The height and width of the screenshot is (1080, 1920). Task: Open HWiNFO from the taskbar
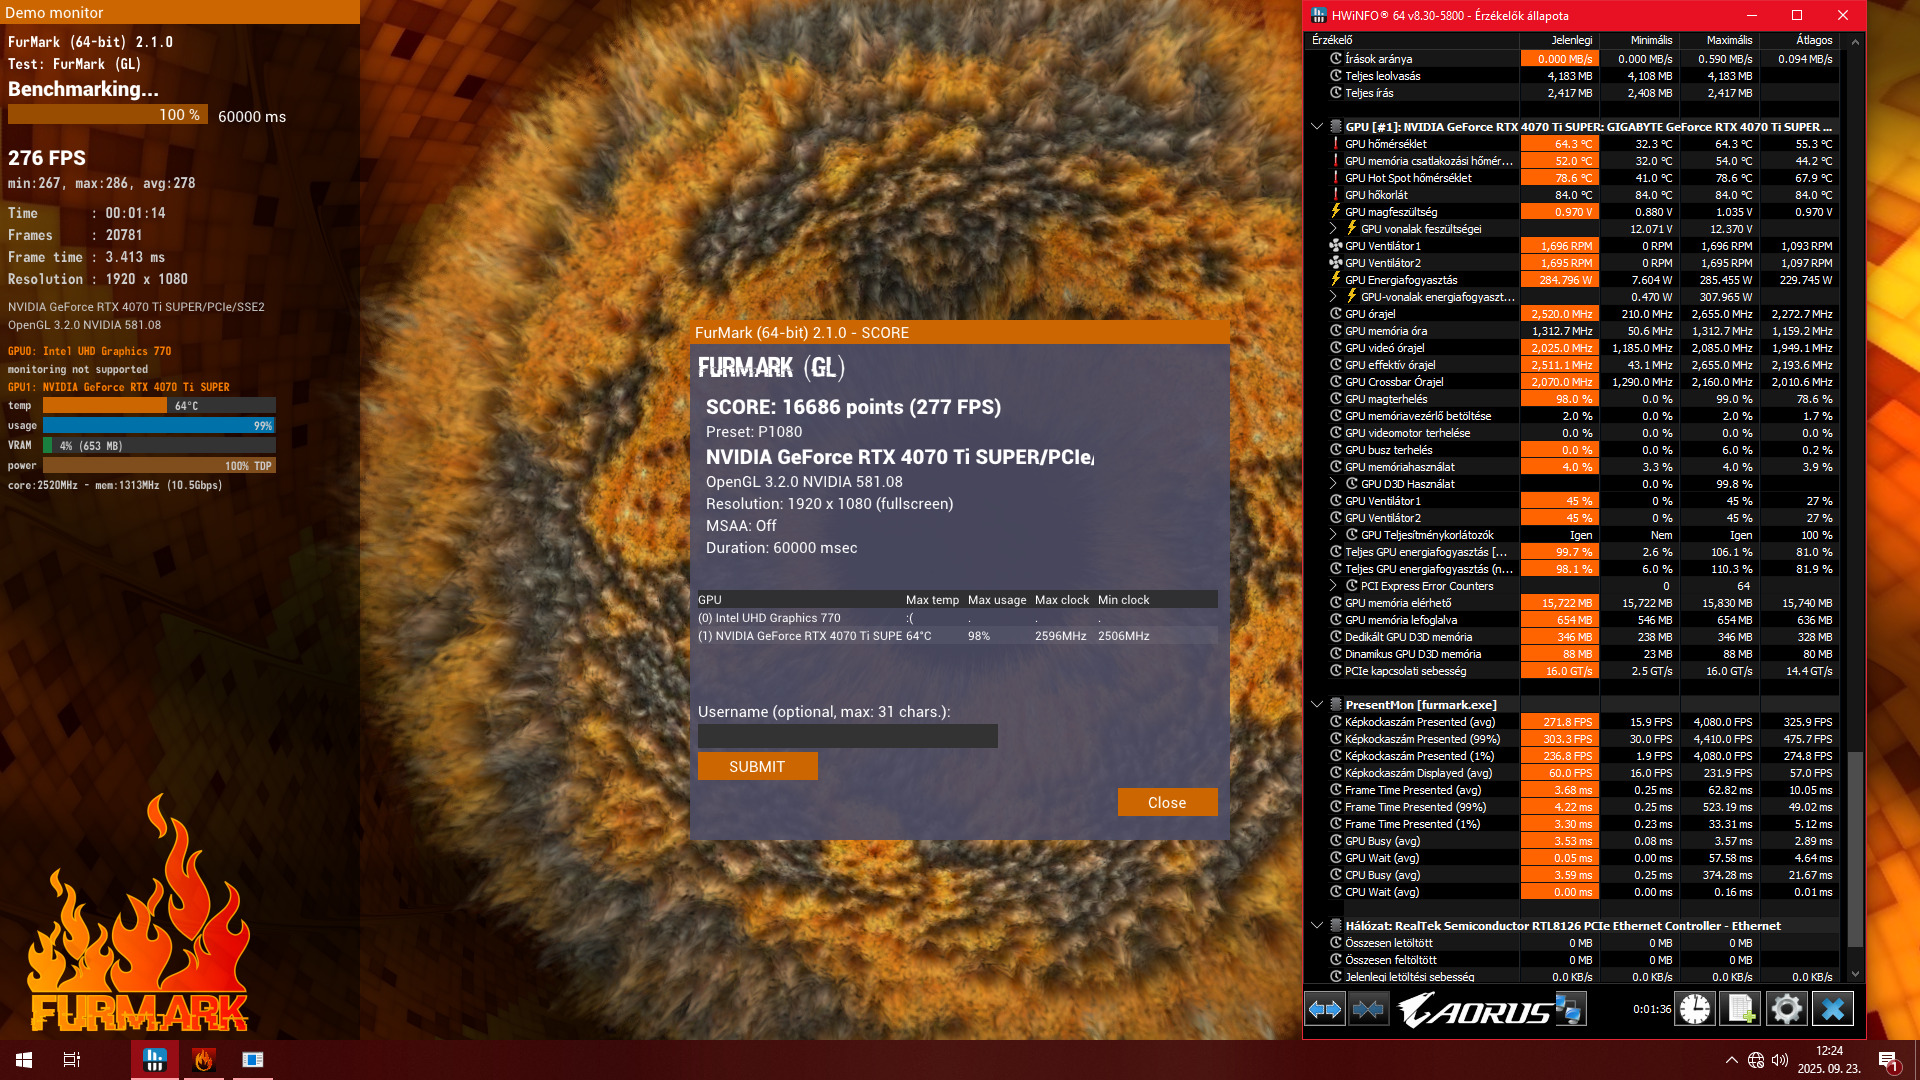(x=155, y=1060)
